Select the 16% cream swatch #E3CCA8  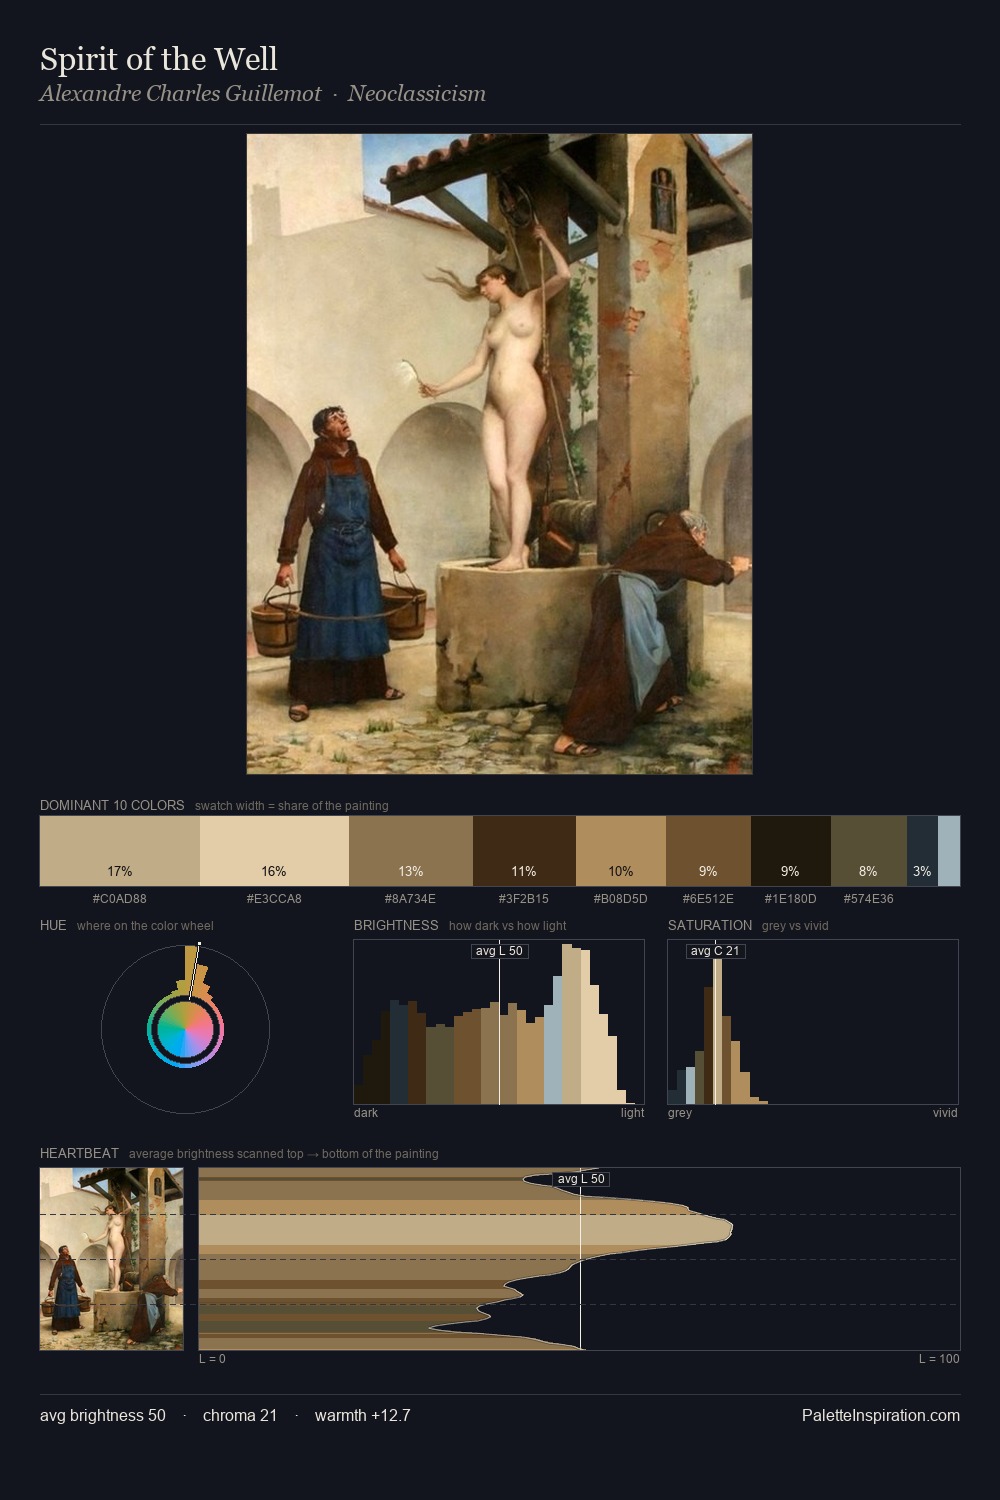tap(274, 851)
